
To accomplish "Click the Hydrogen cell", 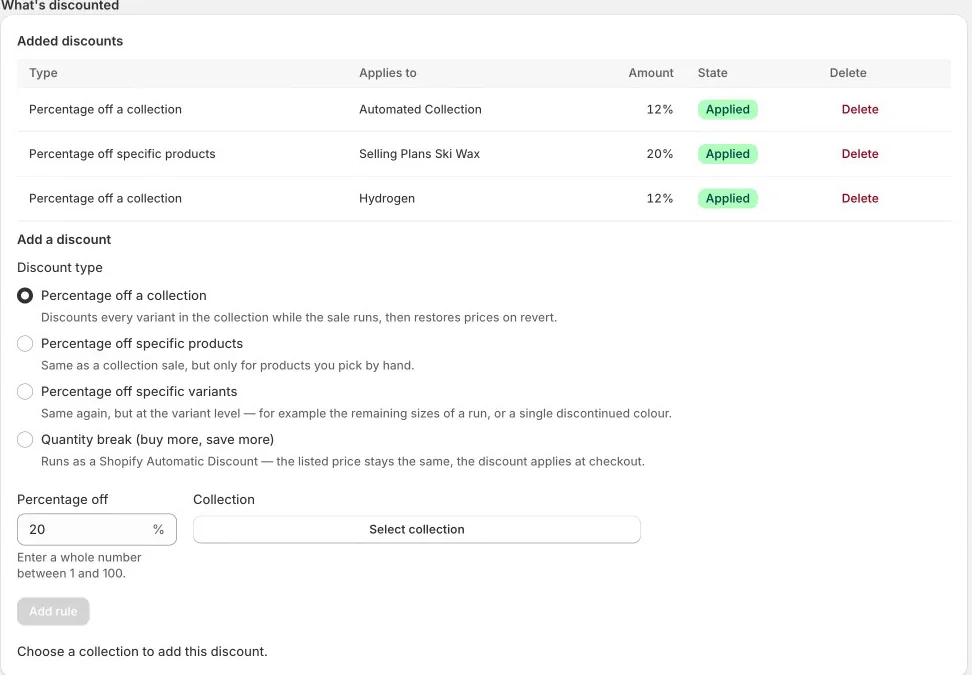I will pos(387,198).
